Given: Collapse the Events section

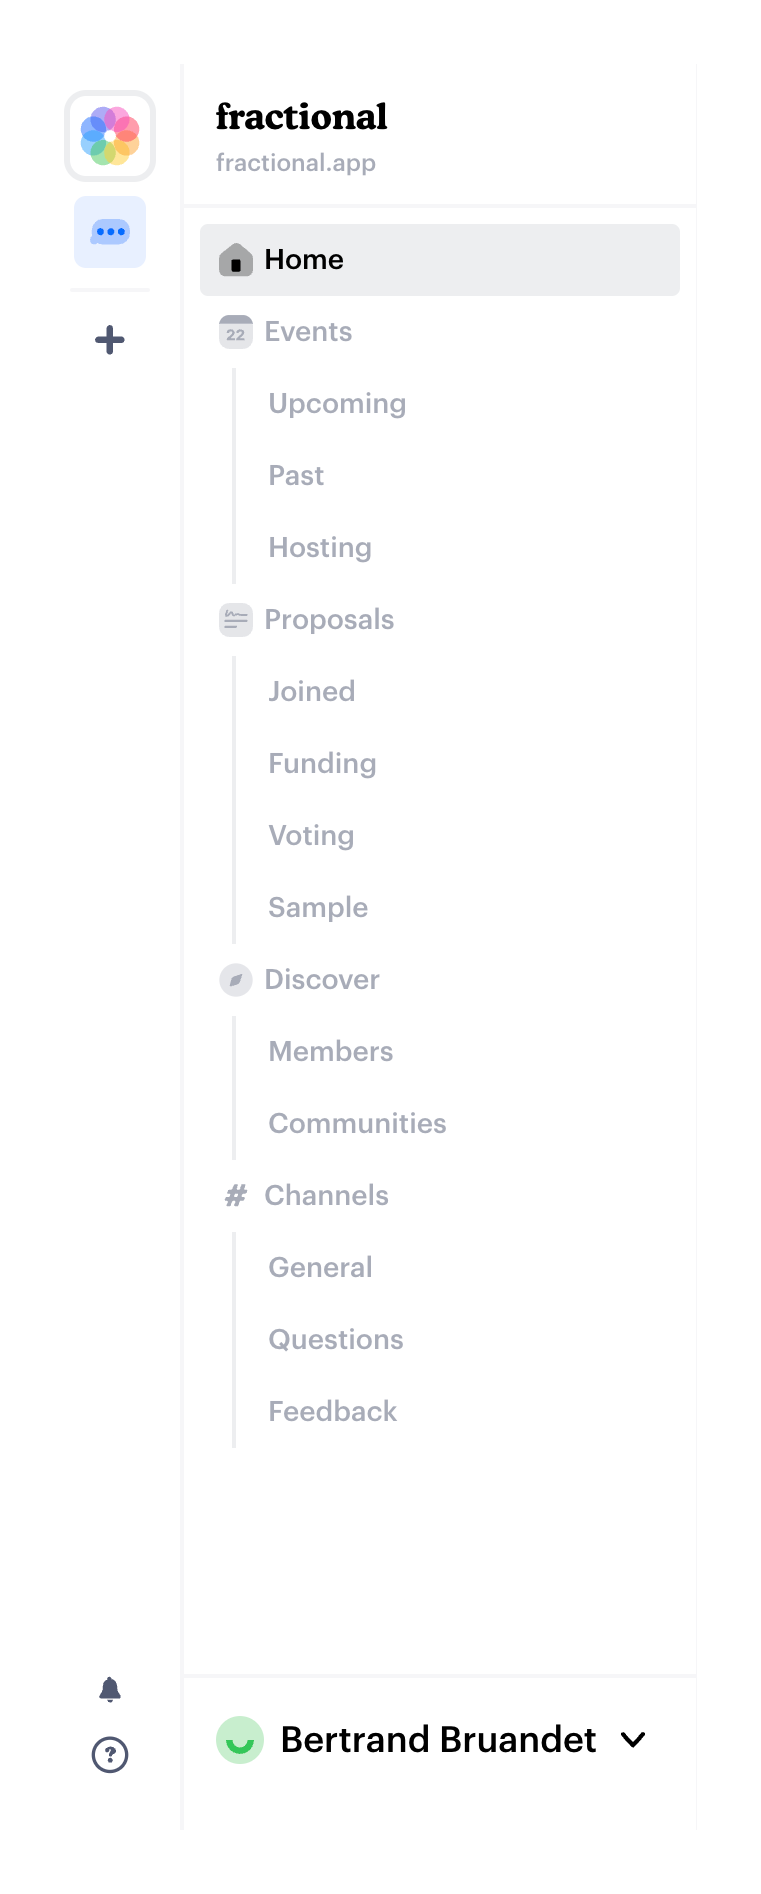Looking at the screenshot, I should 308,331.
